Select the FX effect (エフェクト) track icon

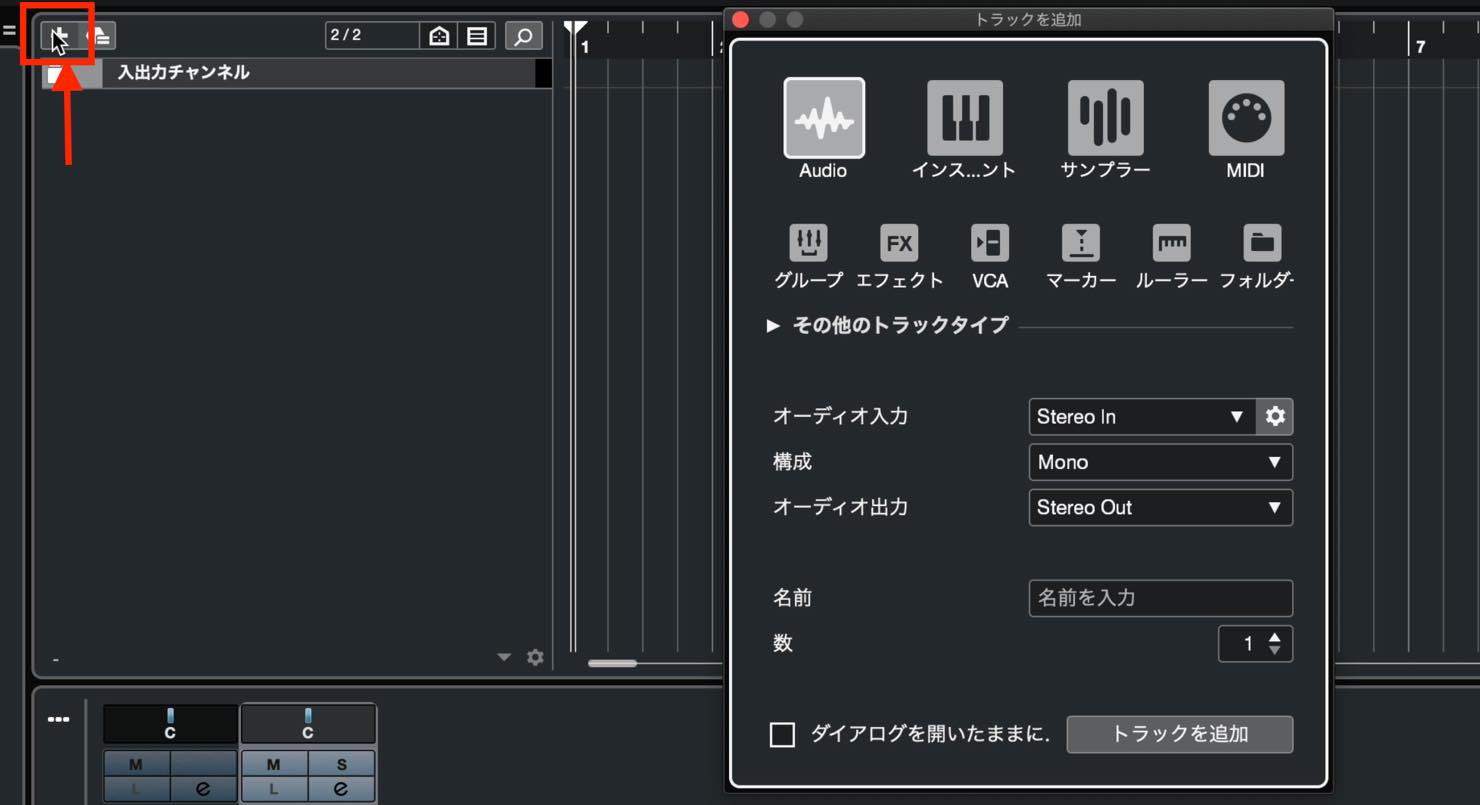899,243
